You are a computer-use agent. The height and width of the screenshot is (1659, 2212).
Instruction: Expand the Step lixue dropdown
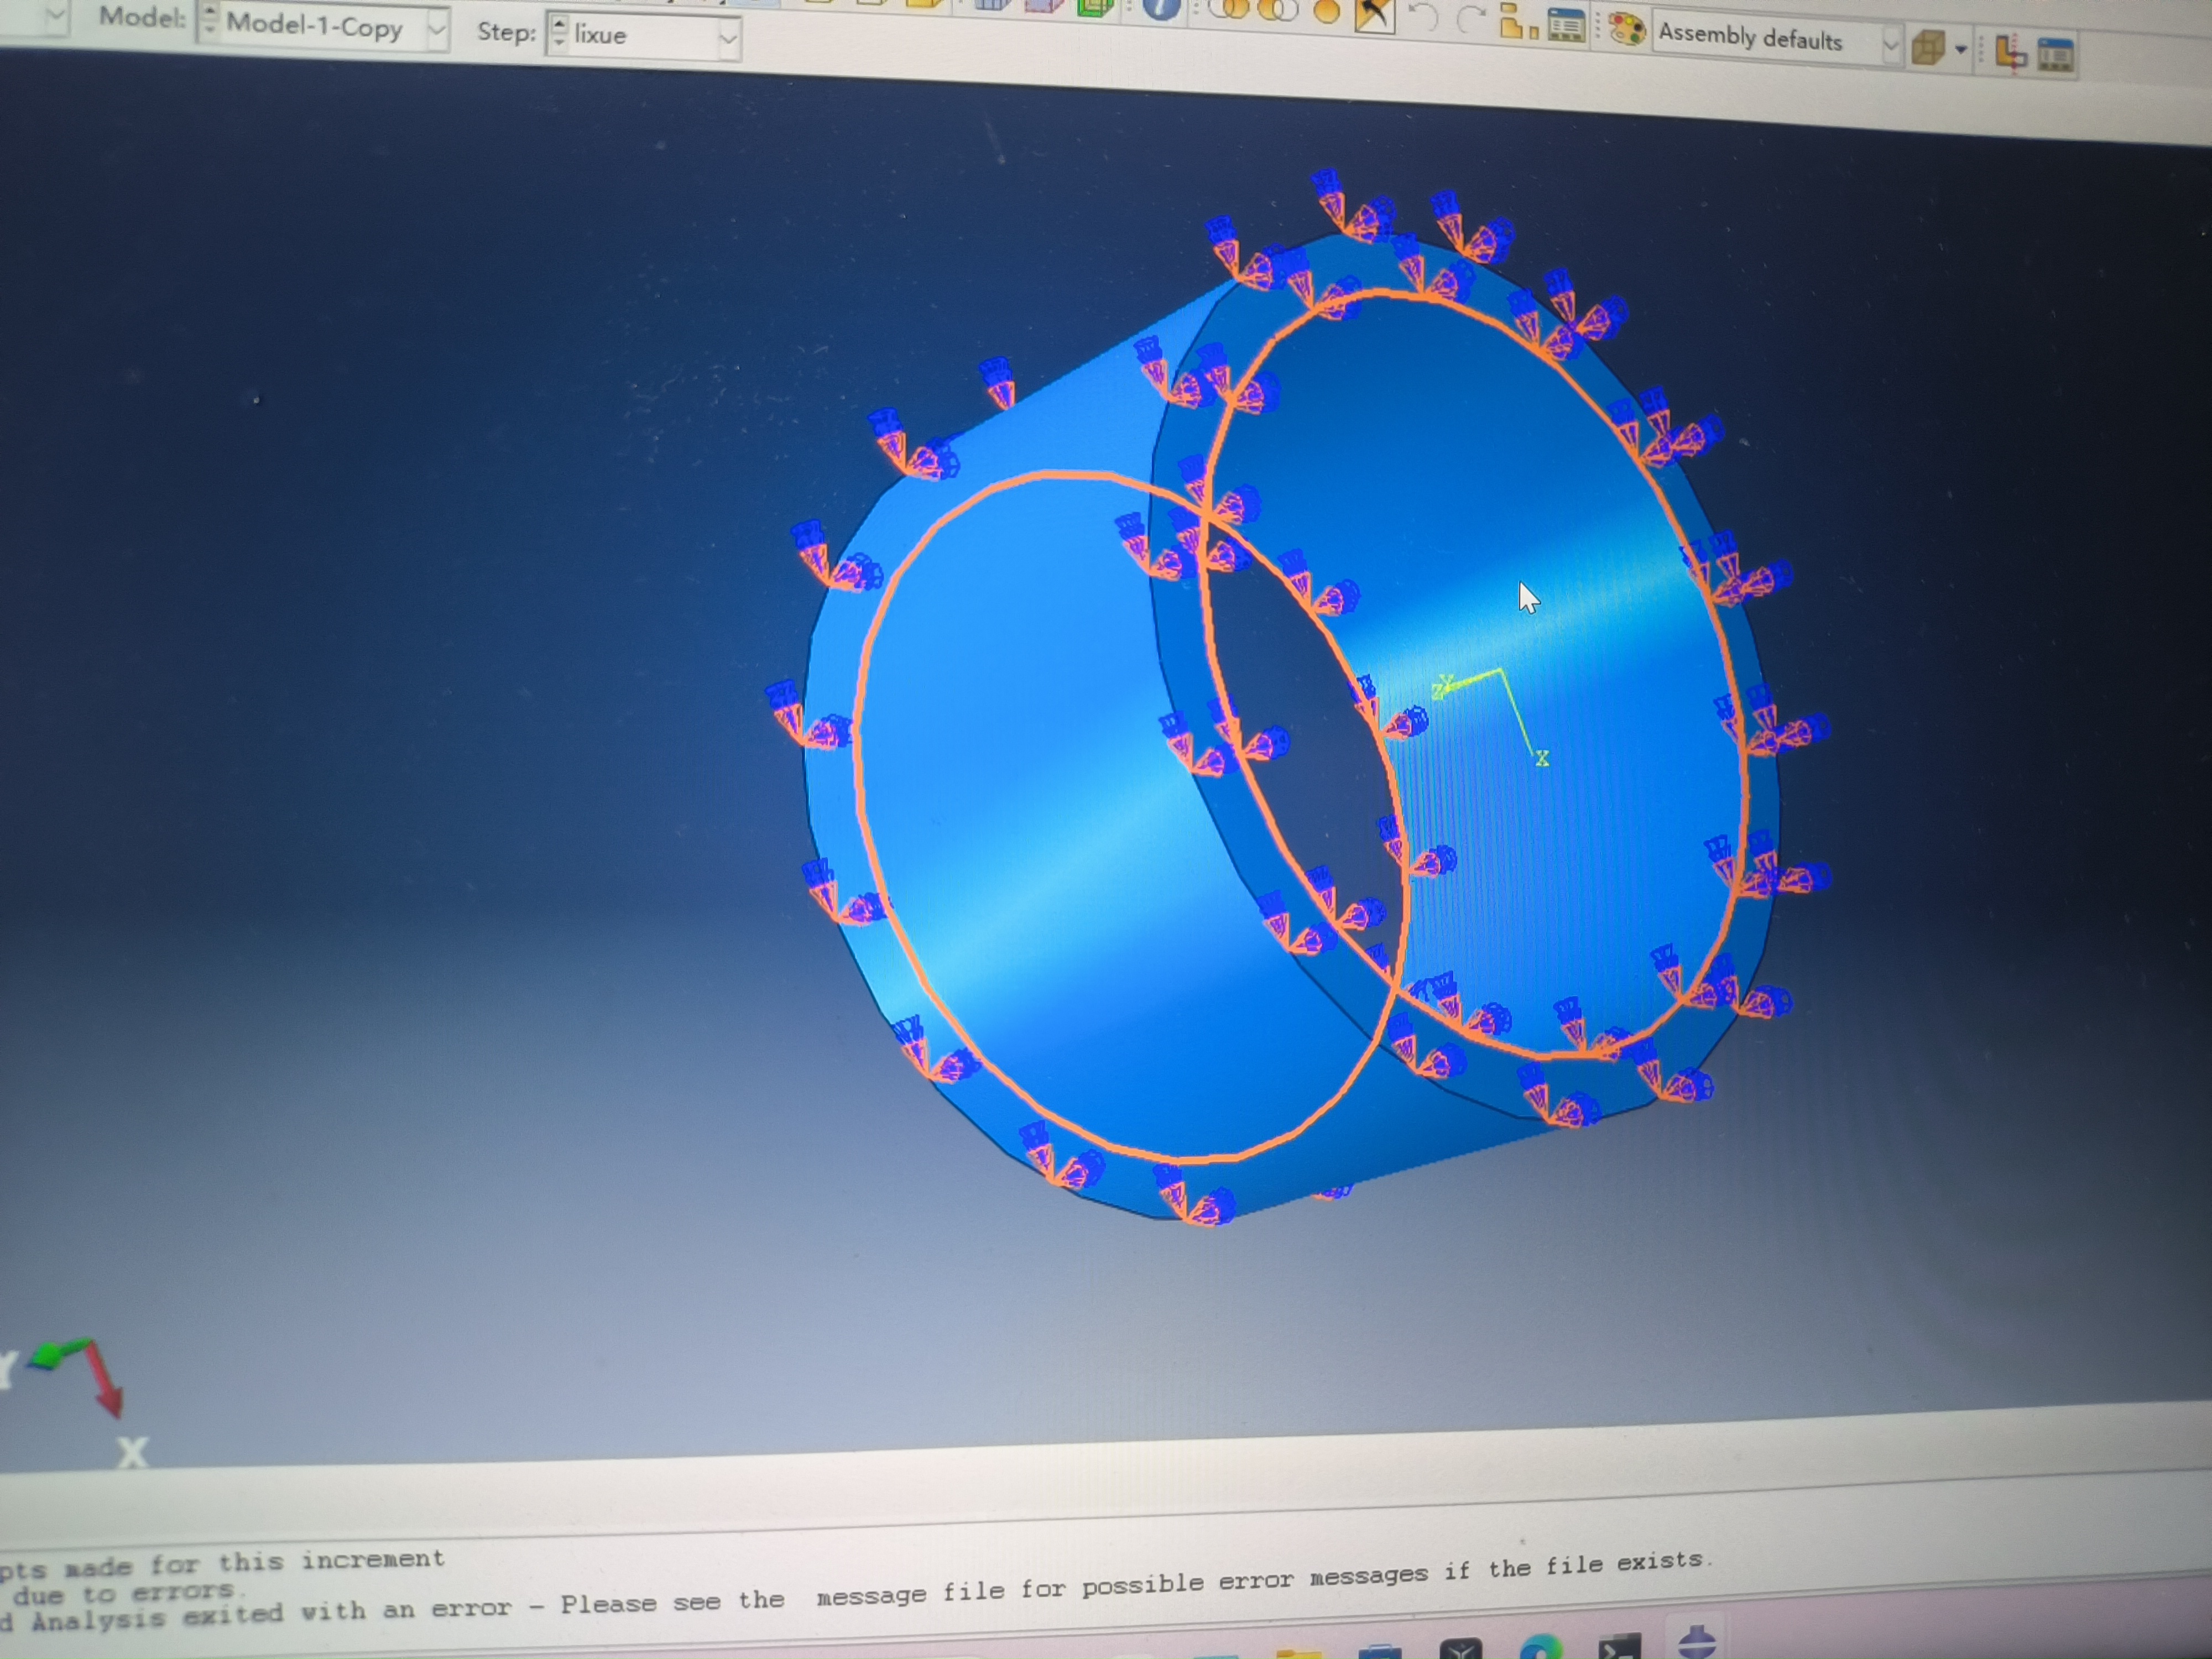coord(728,40)
